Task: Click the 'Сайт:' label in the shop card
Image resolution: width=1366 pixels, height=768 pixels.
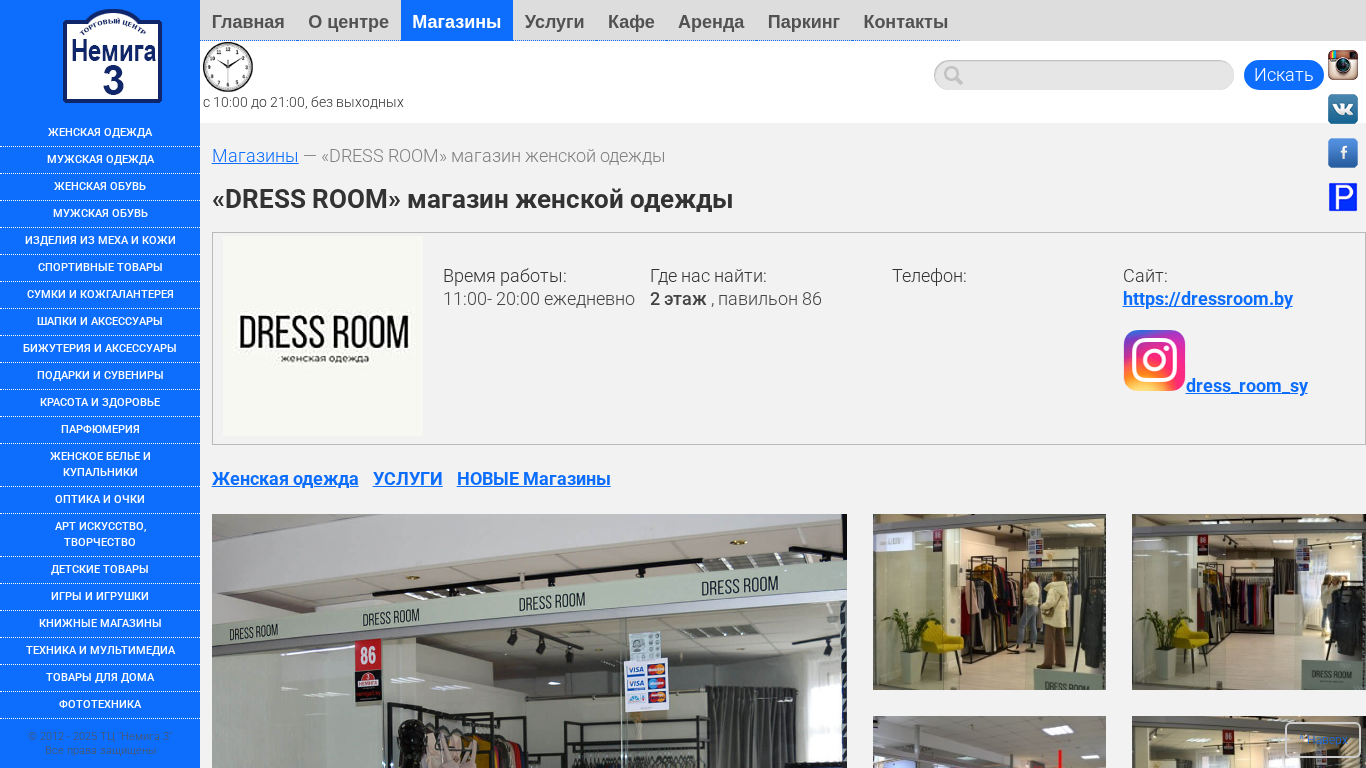Action: click(x=1145, y=276)
